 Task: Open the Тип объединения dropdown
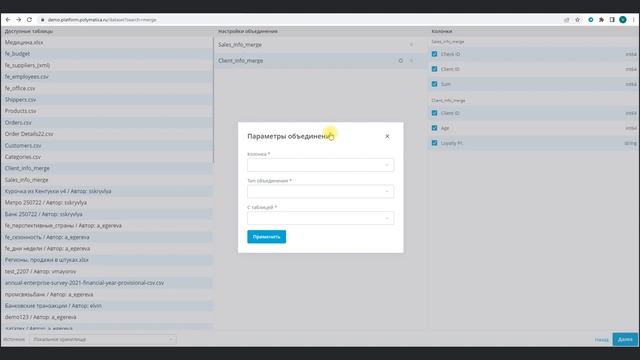pos(320,191)
